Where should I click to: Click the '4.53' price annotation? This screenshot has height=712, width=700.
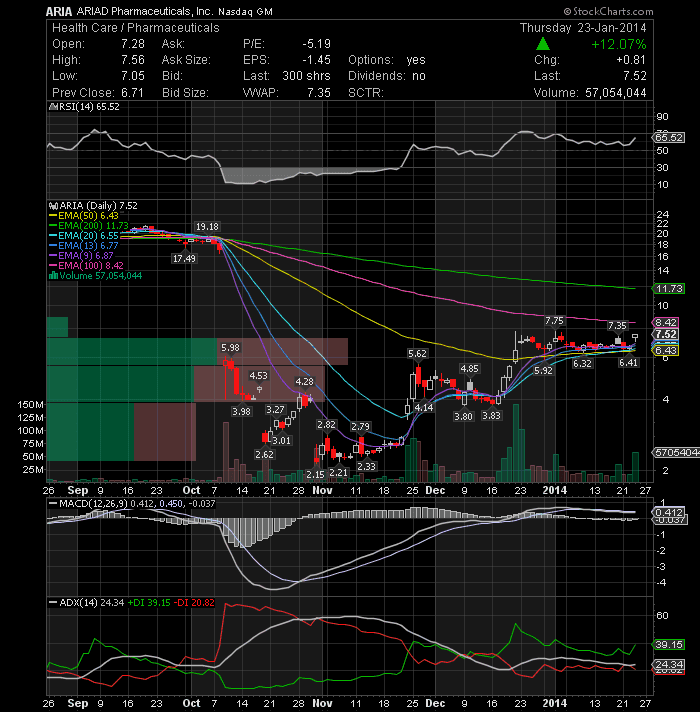coord(258,376)
